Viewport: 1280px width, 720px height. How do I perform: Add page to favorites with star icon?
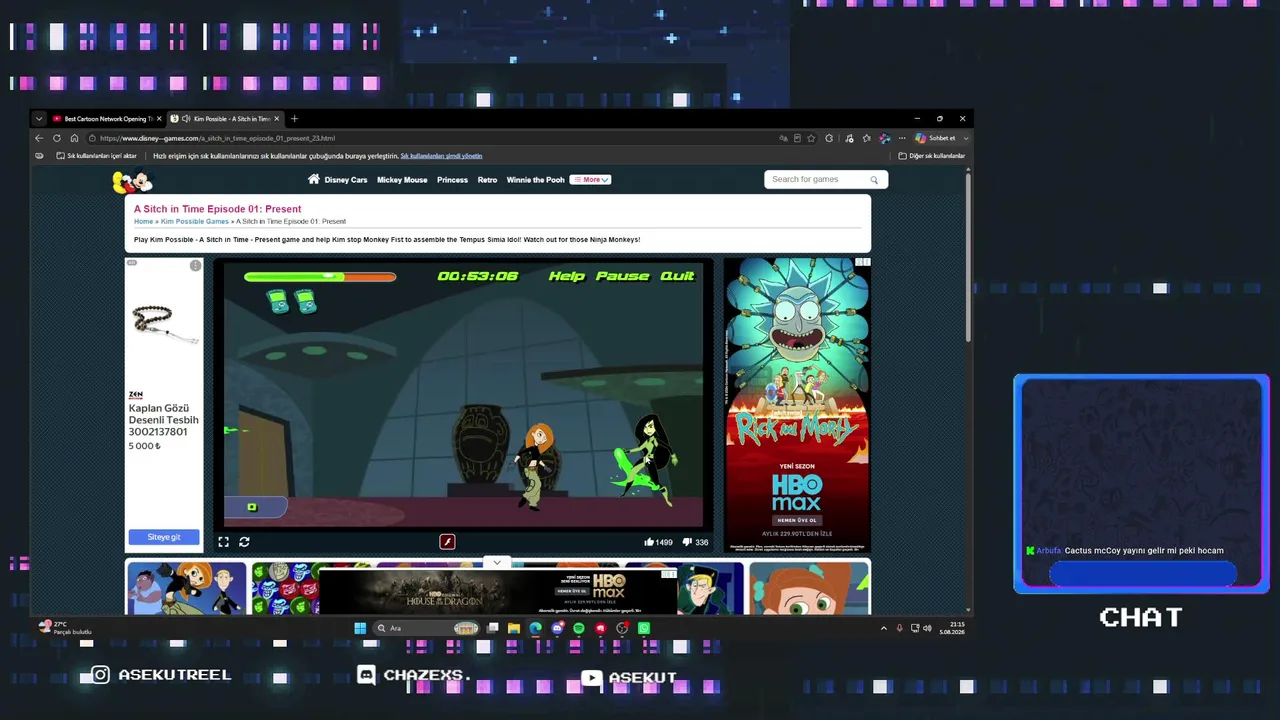pyautogui.click(x=811, y=138)
